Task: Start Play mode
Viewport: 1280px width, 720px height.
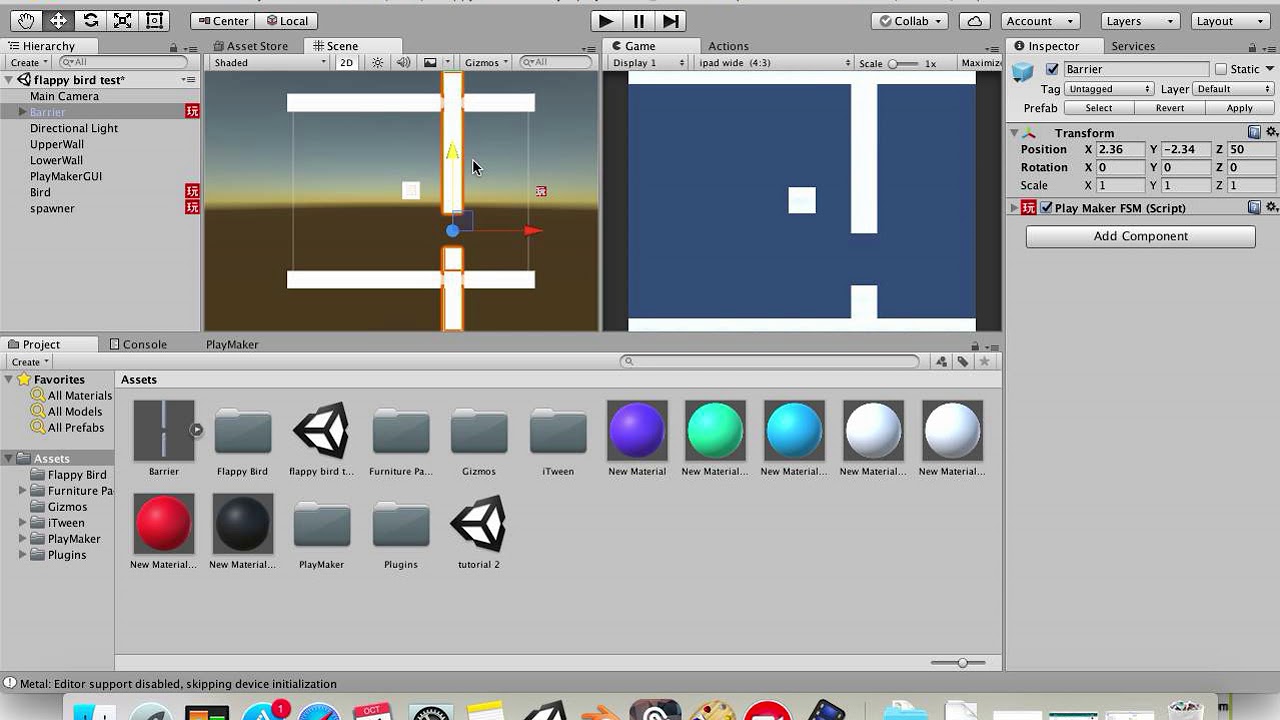Action: 605,20
